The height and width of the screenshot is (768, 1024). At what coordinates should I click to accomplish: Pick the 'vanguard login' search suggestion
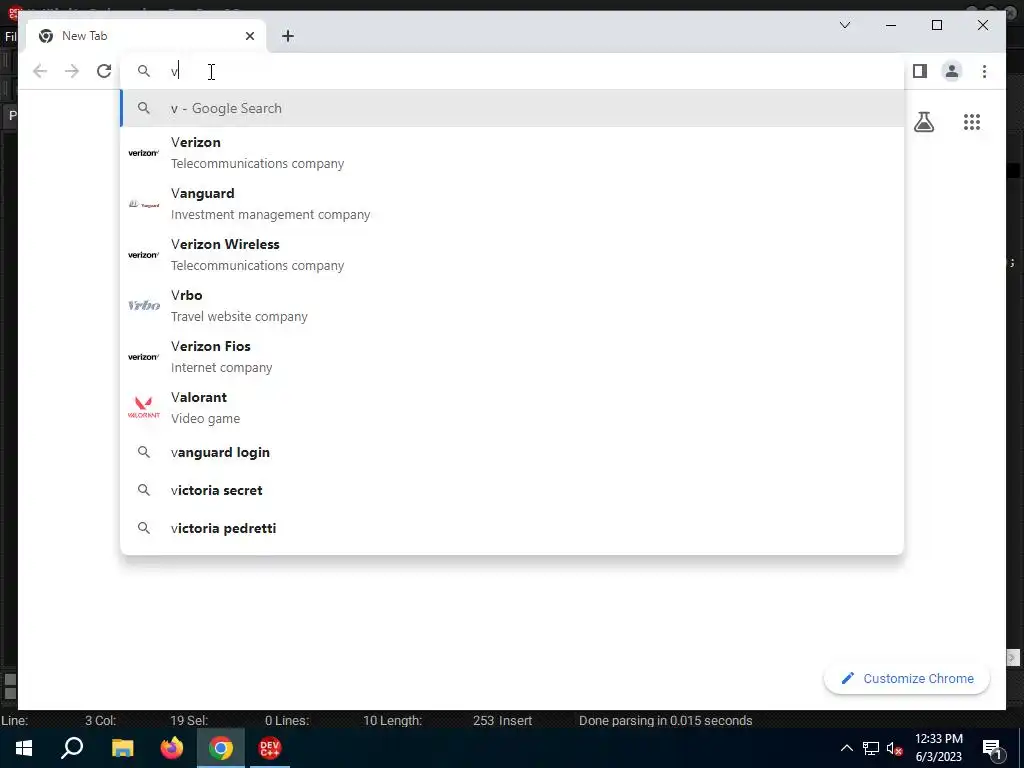click(512, 453)
